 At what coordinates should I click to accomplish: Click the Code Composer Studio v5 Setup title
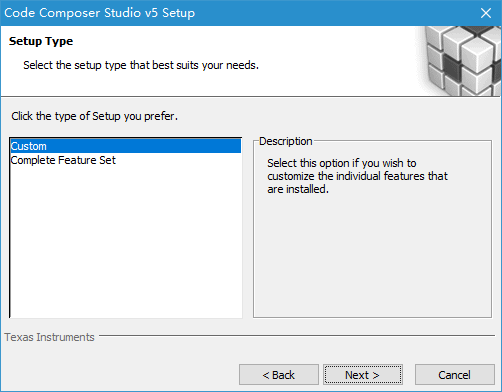tap(100, 13)
